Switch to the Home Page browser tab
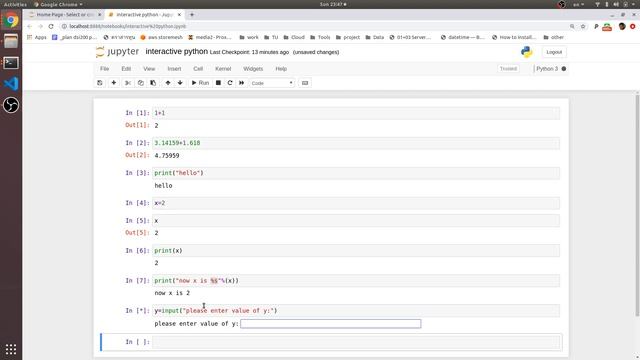The height and width of the screenshot is (360, 640). (x=64, y=15)
